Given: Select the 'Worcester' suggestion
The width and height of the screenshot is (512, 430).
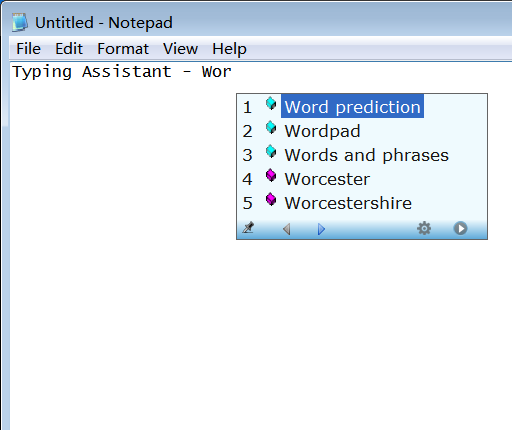Looking at the screenshot, I should pyautogui.click(x=327, y=179).
